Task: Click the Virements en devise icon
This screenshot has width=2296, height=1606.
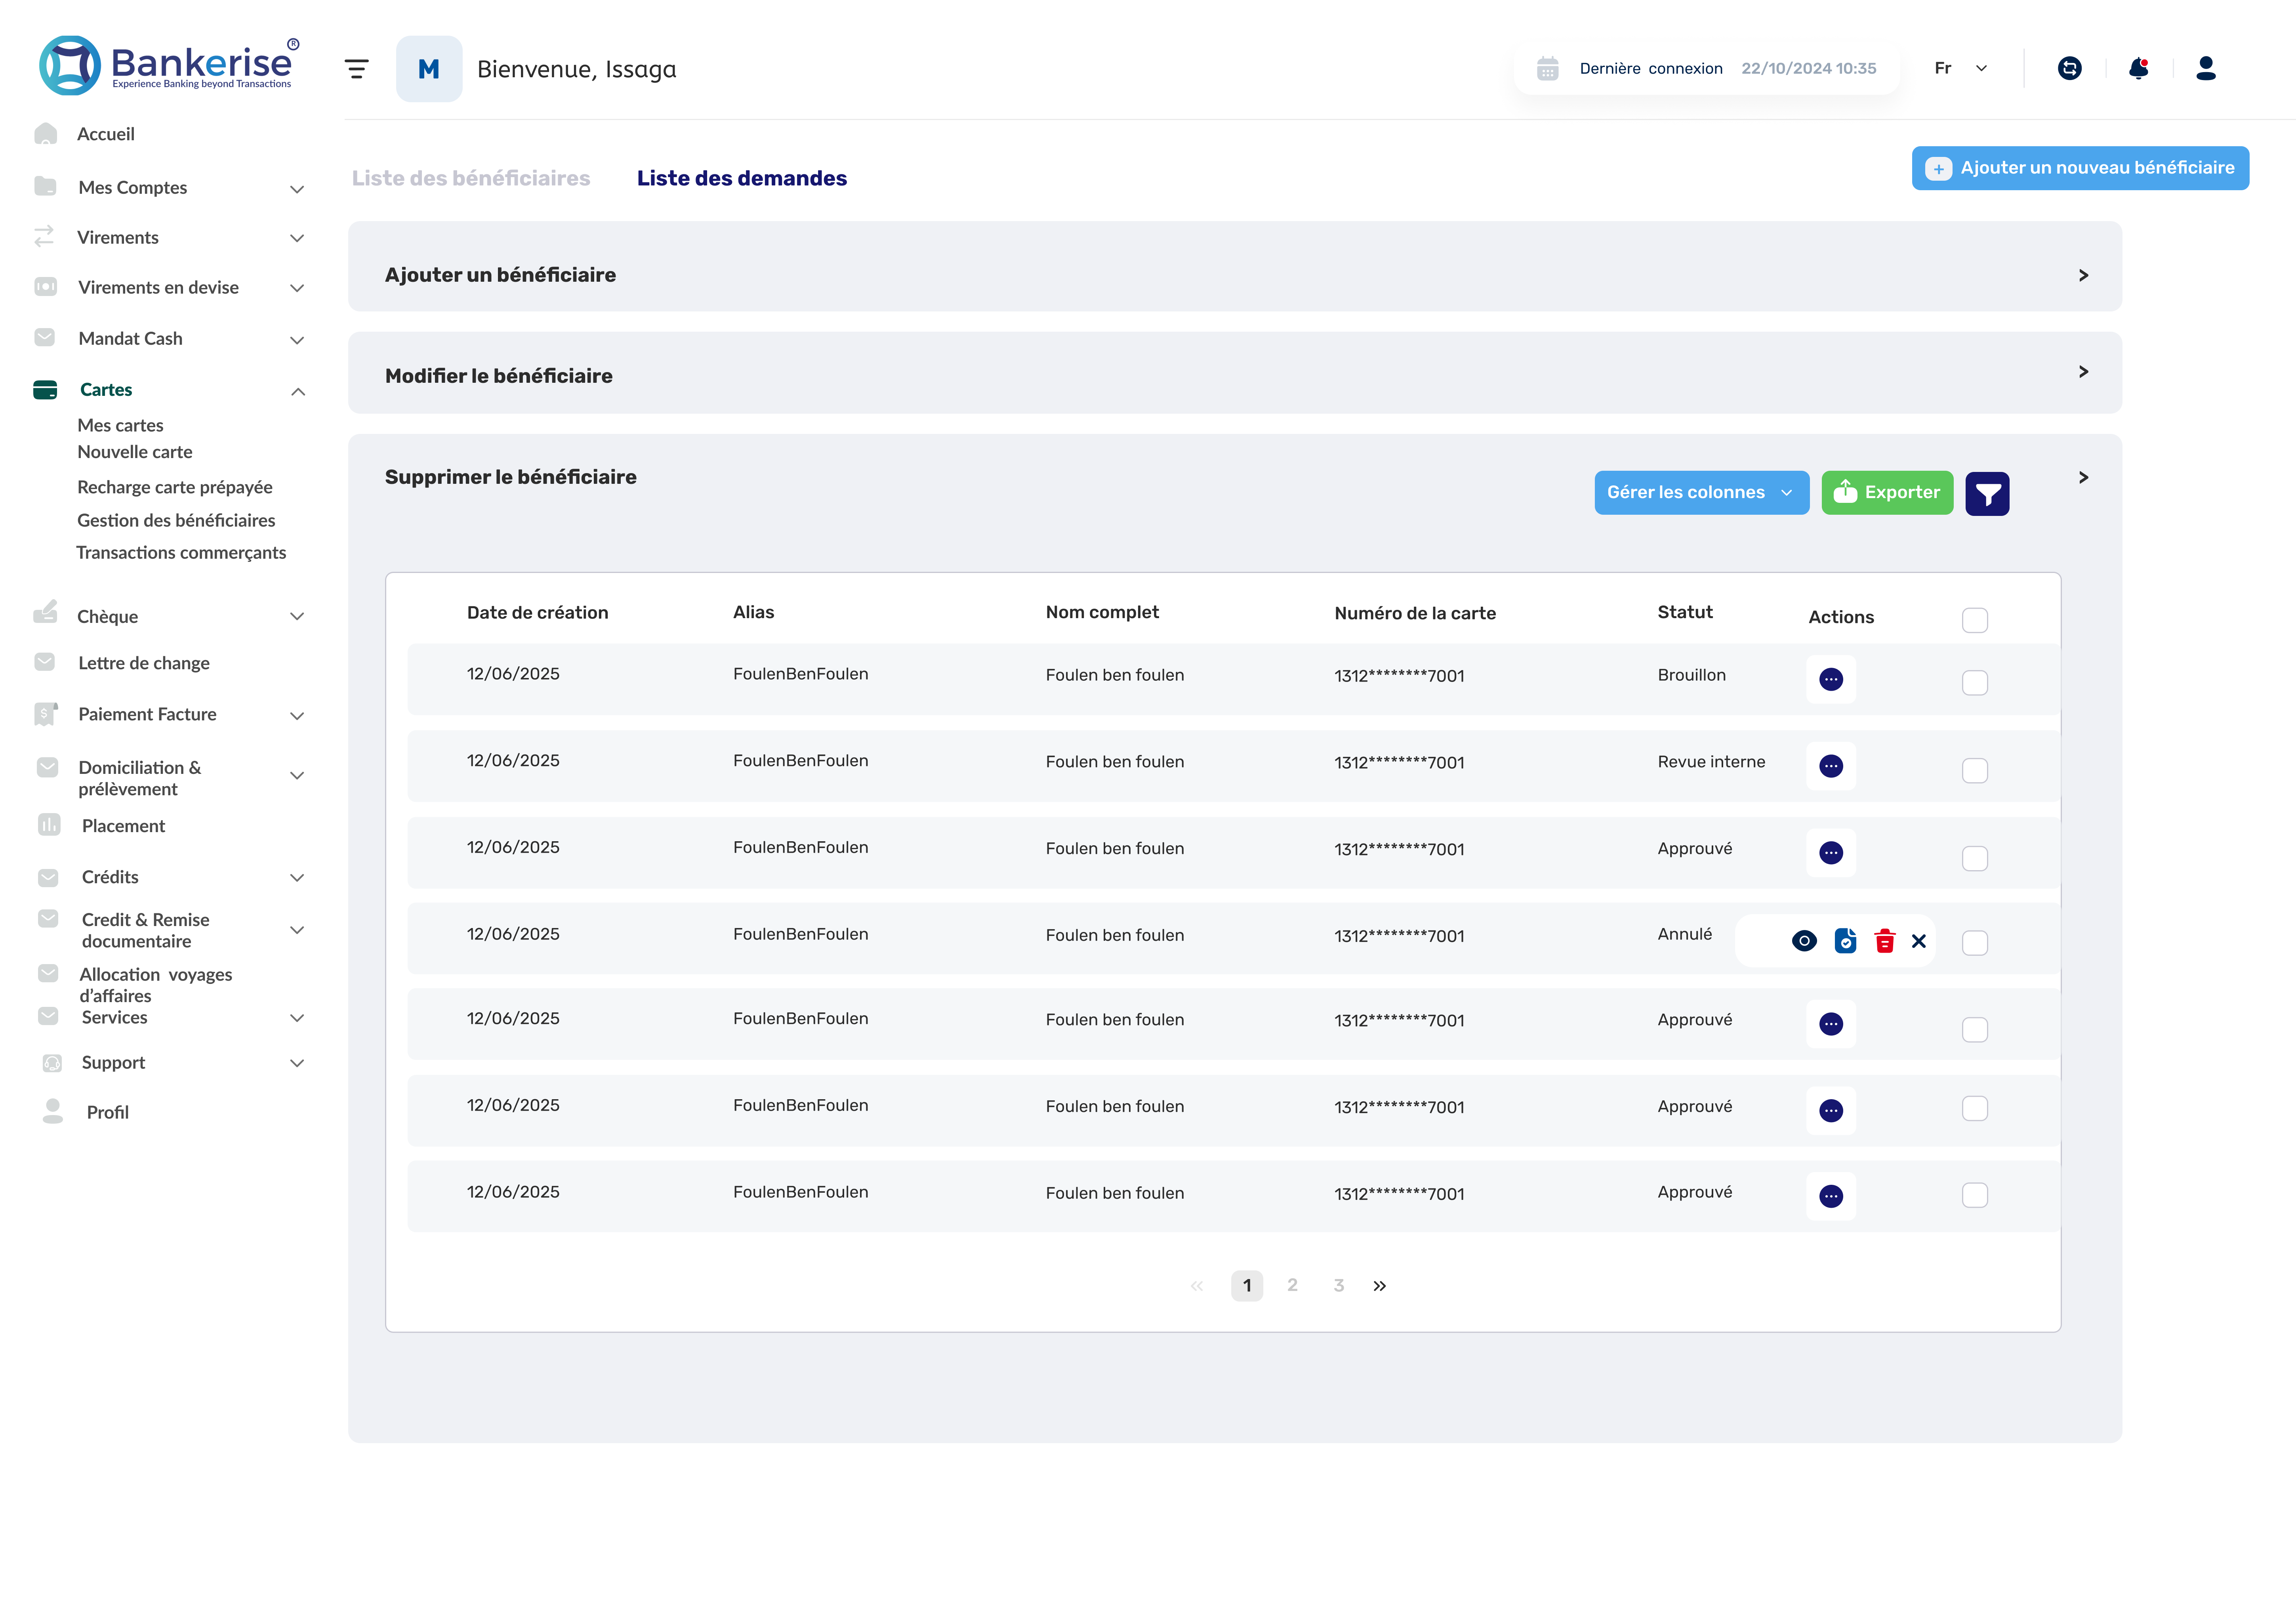Action: [x=45, y=287]
